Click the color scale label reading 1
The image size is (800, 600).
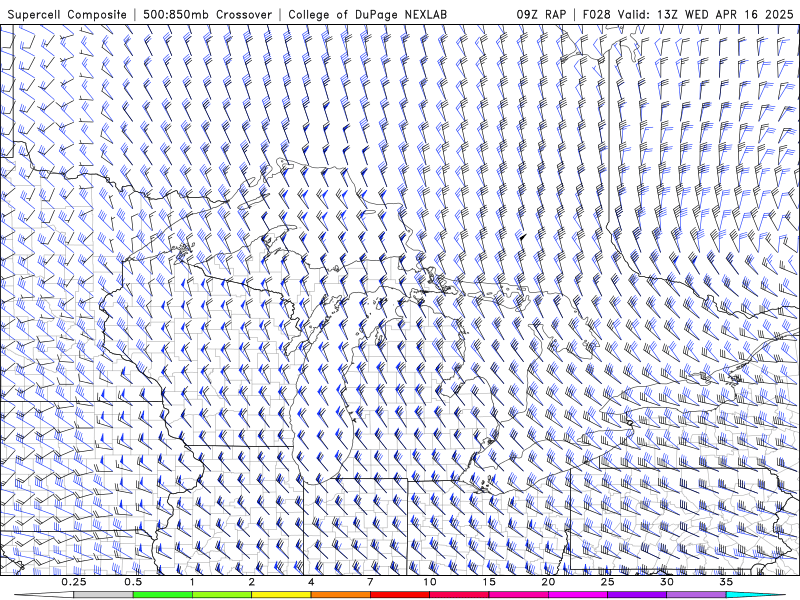192,582
